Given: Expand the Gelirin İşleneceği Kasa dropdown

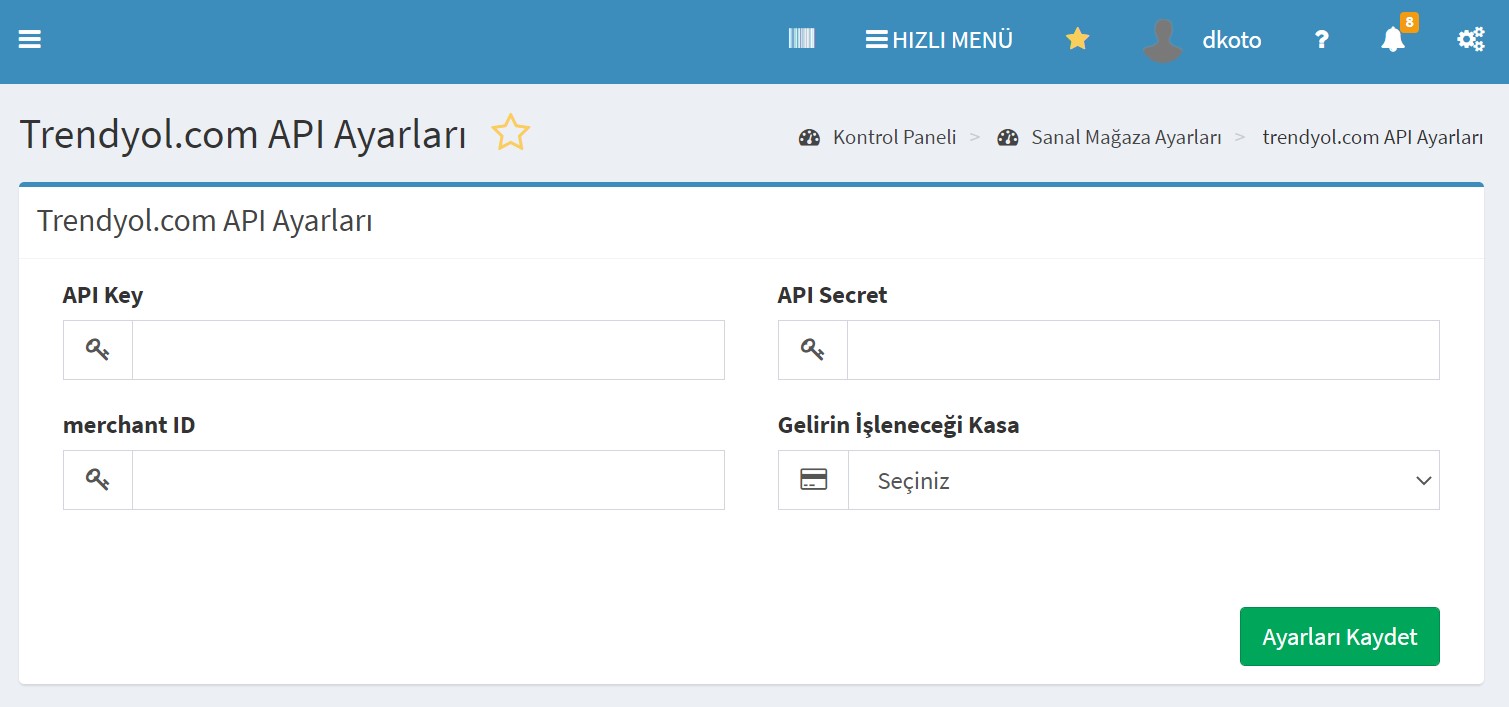Looking at the screenshot, I should 1143,480.
